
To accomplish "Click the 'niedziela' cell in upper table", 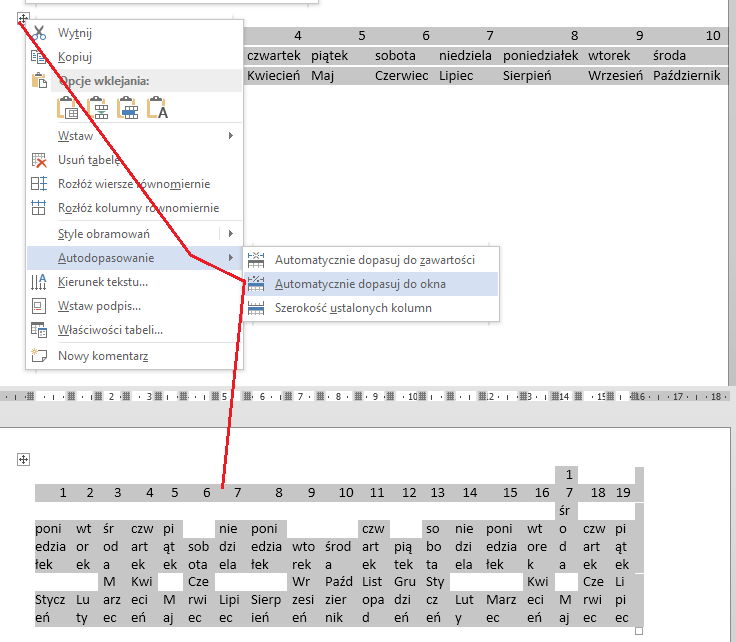I will click(x=465, y=55).
